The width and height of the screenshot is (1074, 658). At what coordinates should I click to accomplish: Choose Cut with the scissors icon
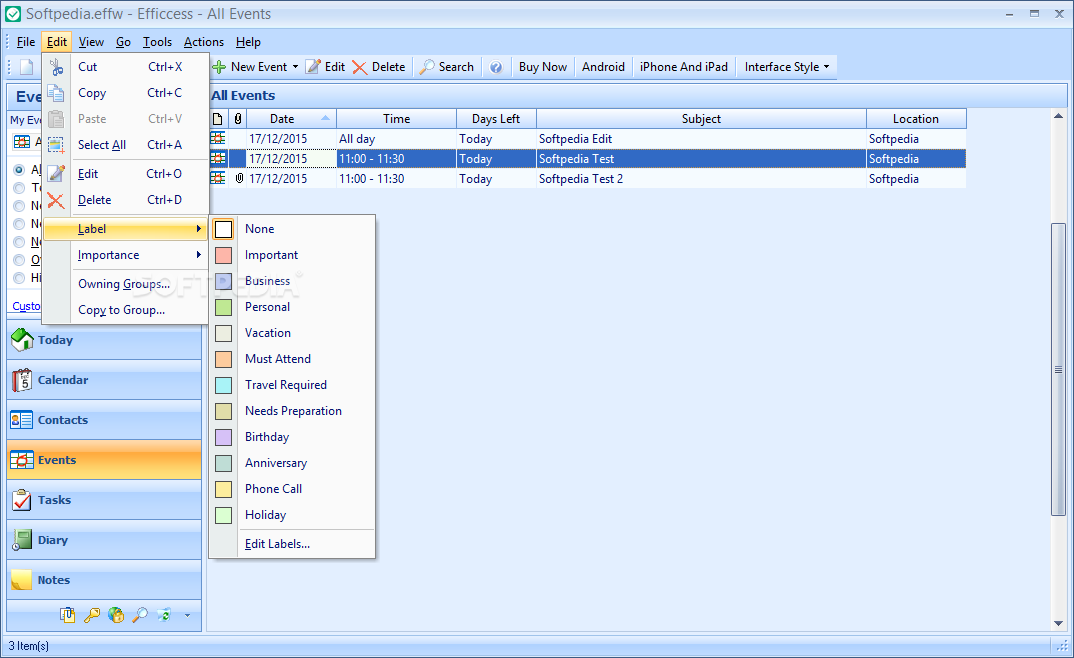[x=125, y=66]
